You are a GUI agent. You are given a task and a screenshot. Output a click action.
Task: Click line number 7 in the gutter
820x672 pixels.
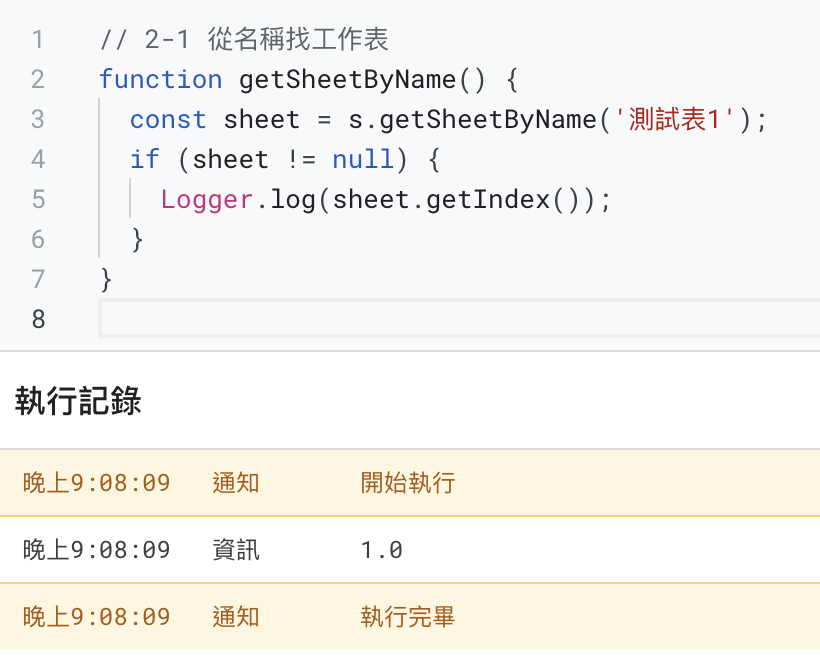(38, 279)
